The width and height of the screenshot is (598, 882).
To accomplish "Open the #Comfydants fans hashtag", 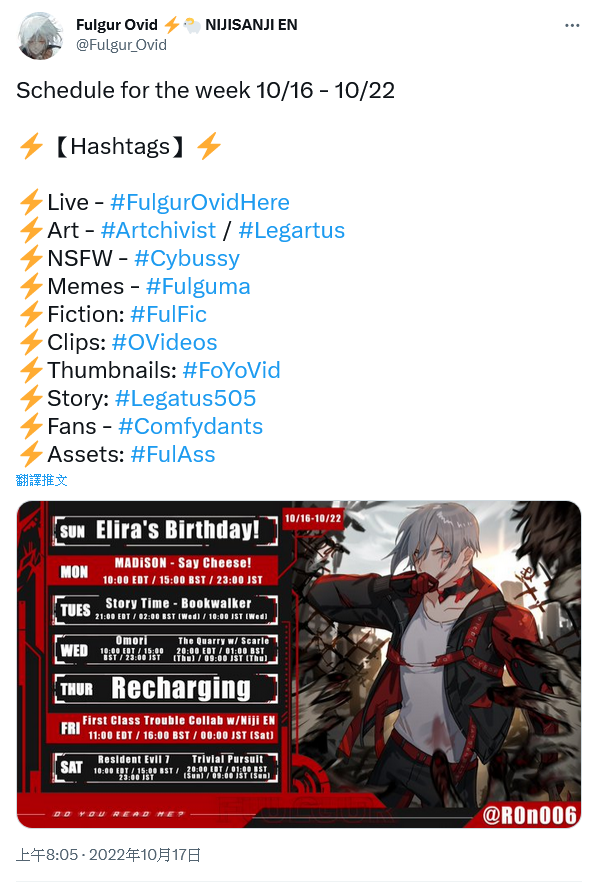I will [191, 427].
